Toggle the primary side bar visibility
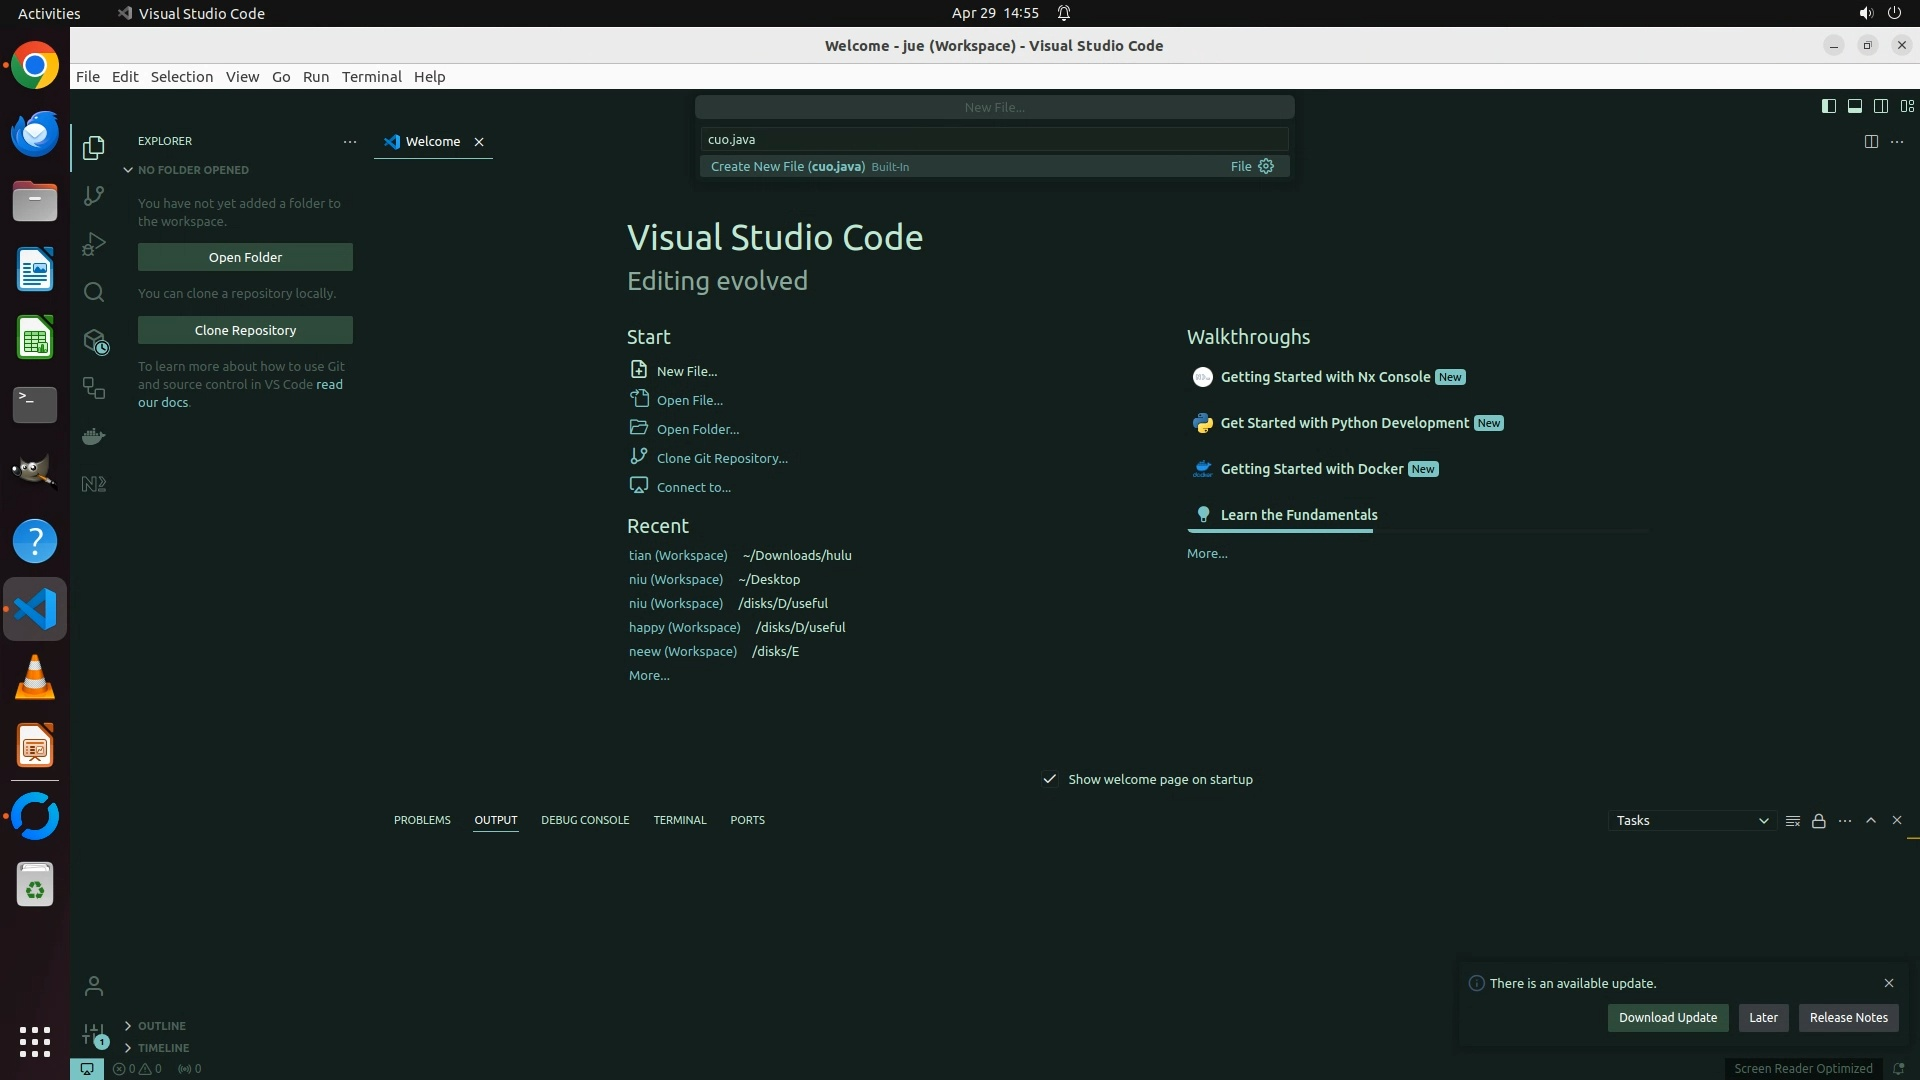The width and height of the screenshot is (1920, 1080). click(x=1829, y=106)
